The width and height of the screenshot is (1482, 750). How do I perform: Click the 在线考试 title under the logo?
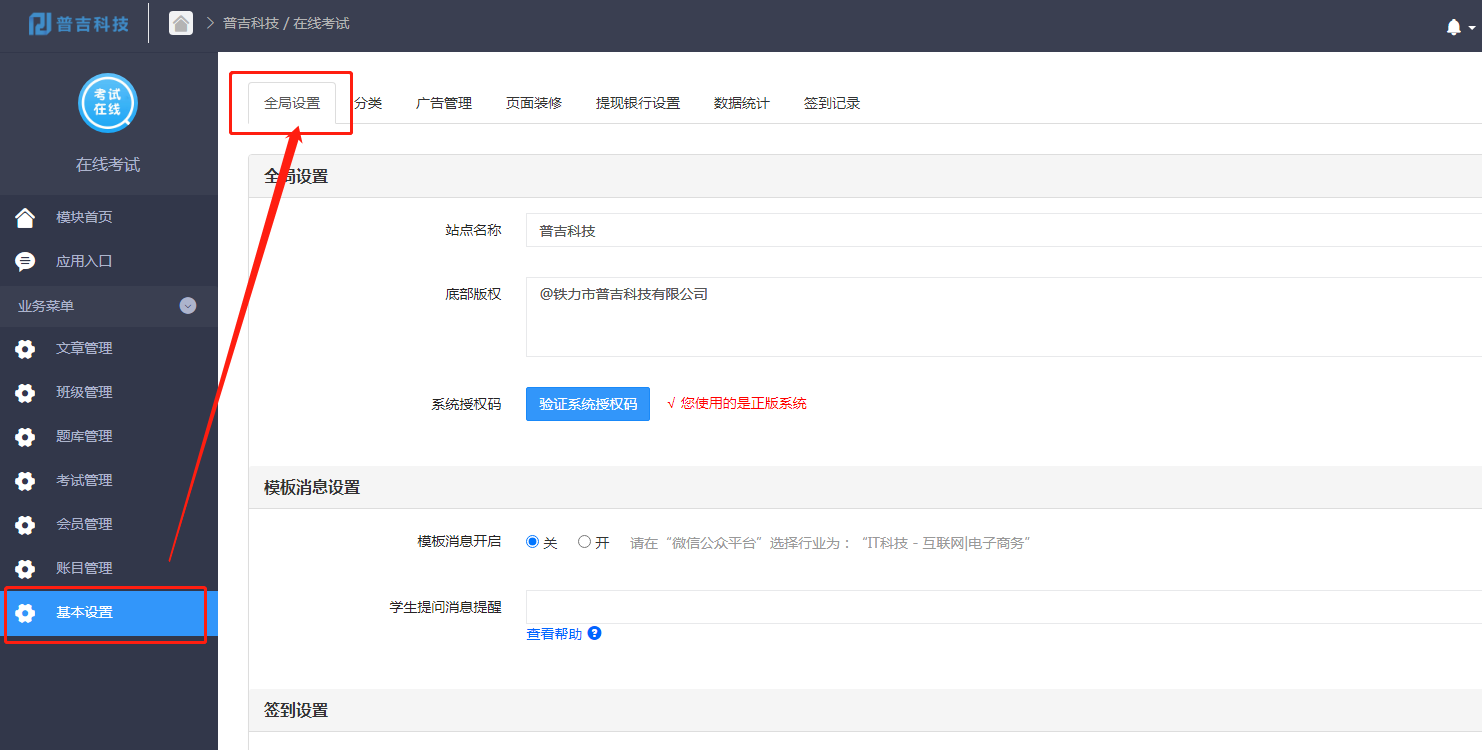(108, 165)
